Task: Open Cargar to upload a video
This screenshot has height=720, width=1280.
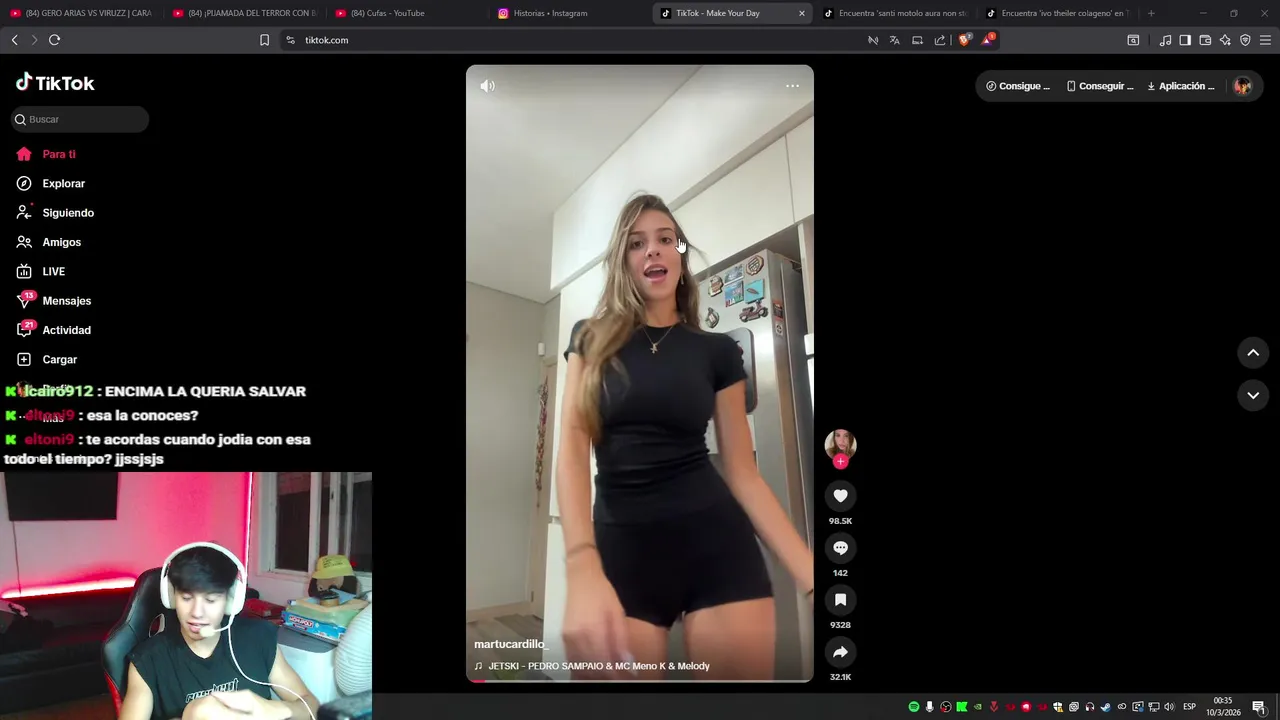Action: (x=47, y=359)
